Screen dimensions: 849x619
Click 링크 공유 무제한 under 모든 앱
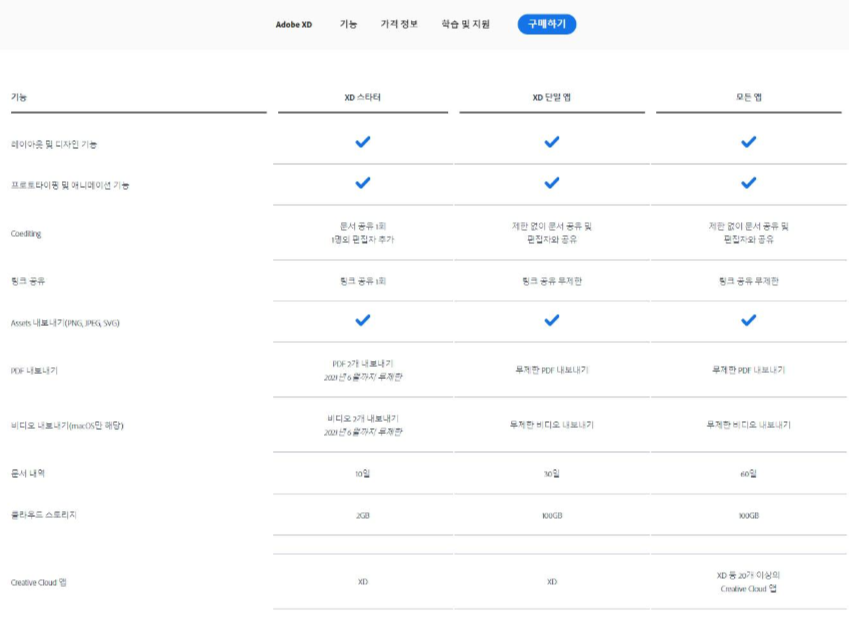(x=748, y=281)
